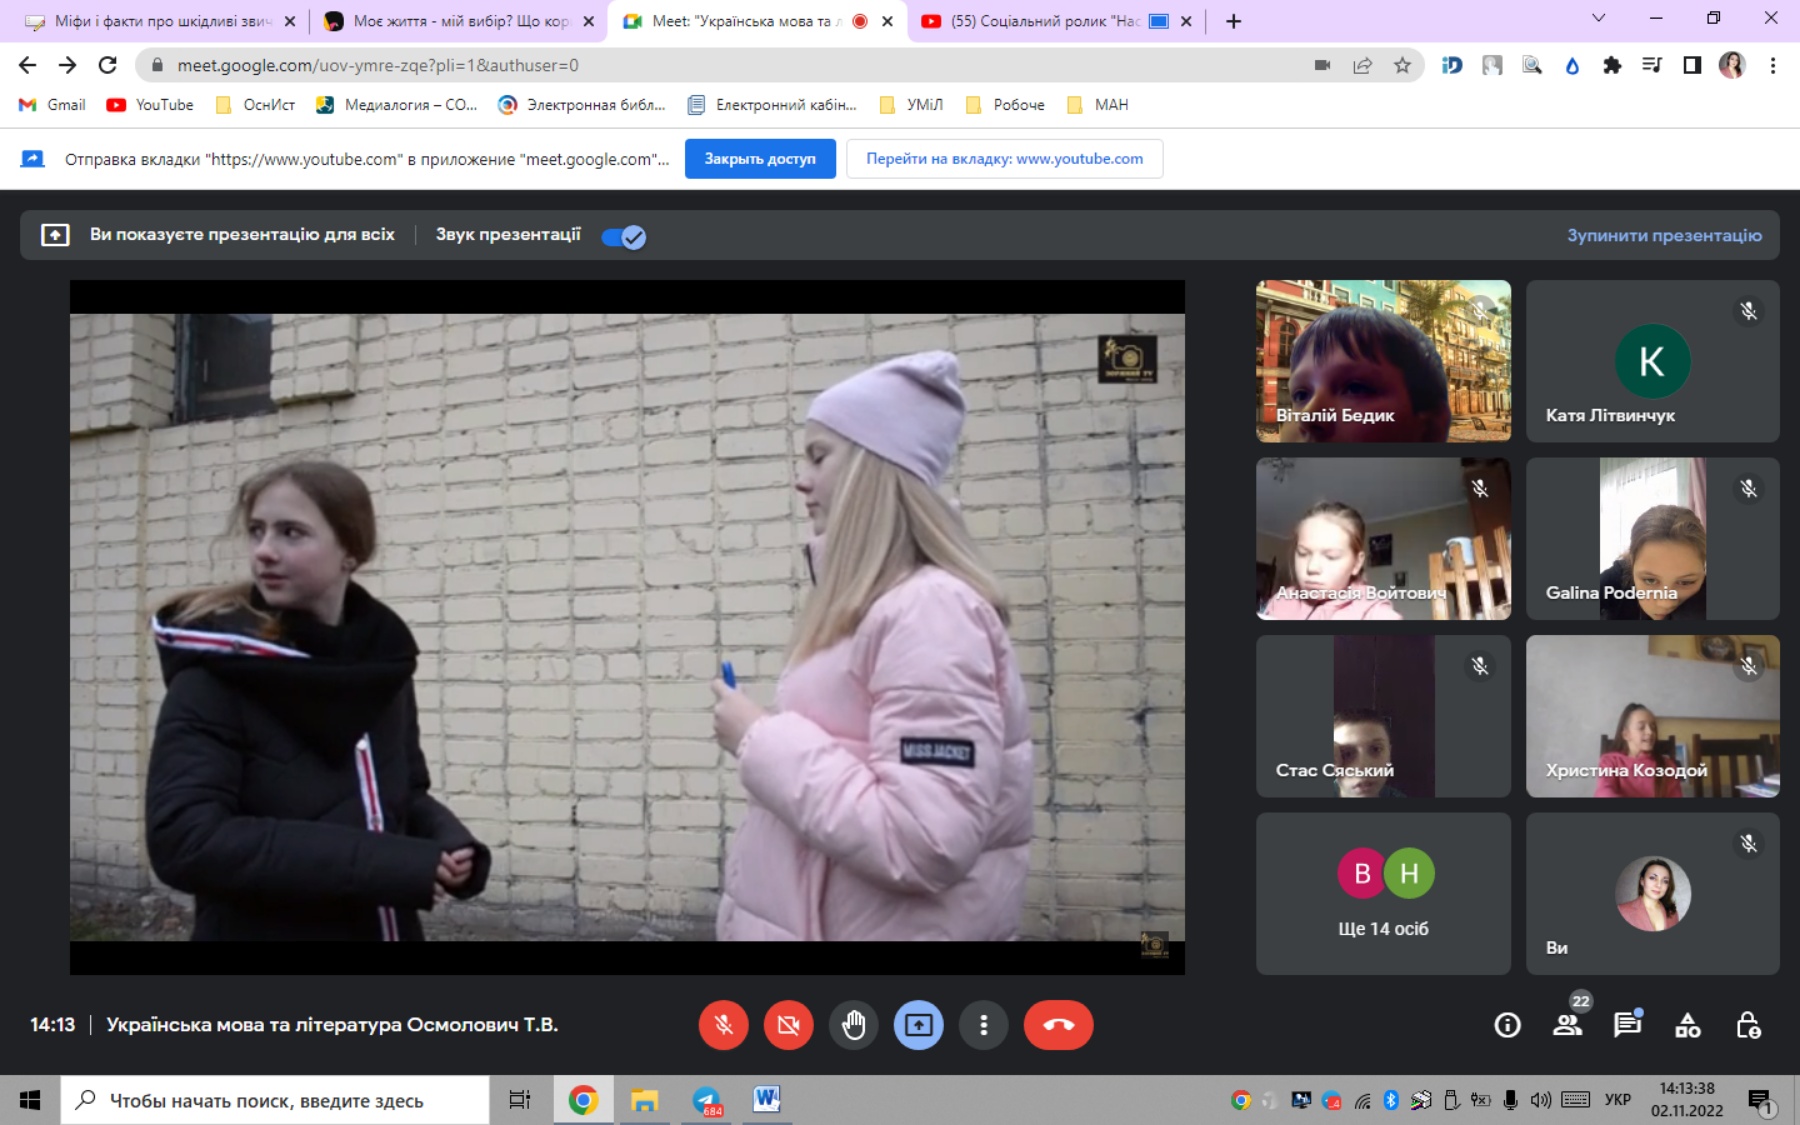Click the present screen icon

[x=918, y=1025]
